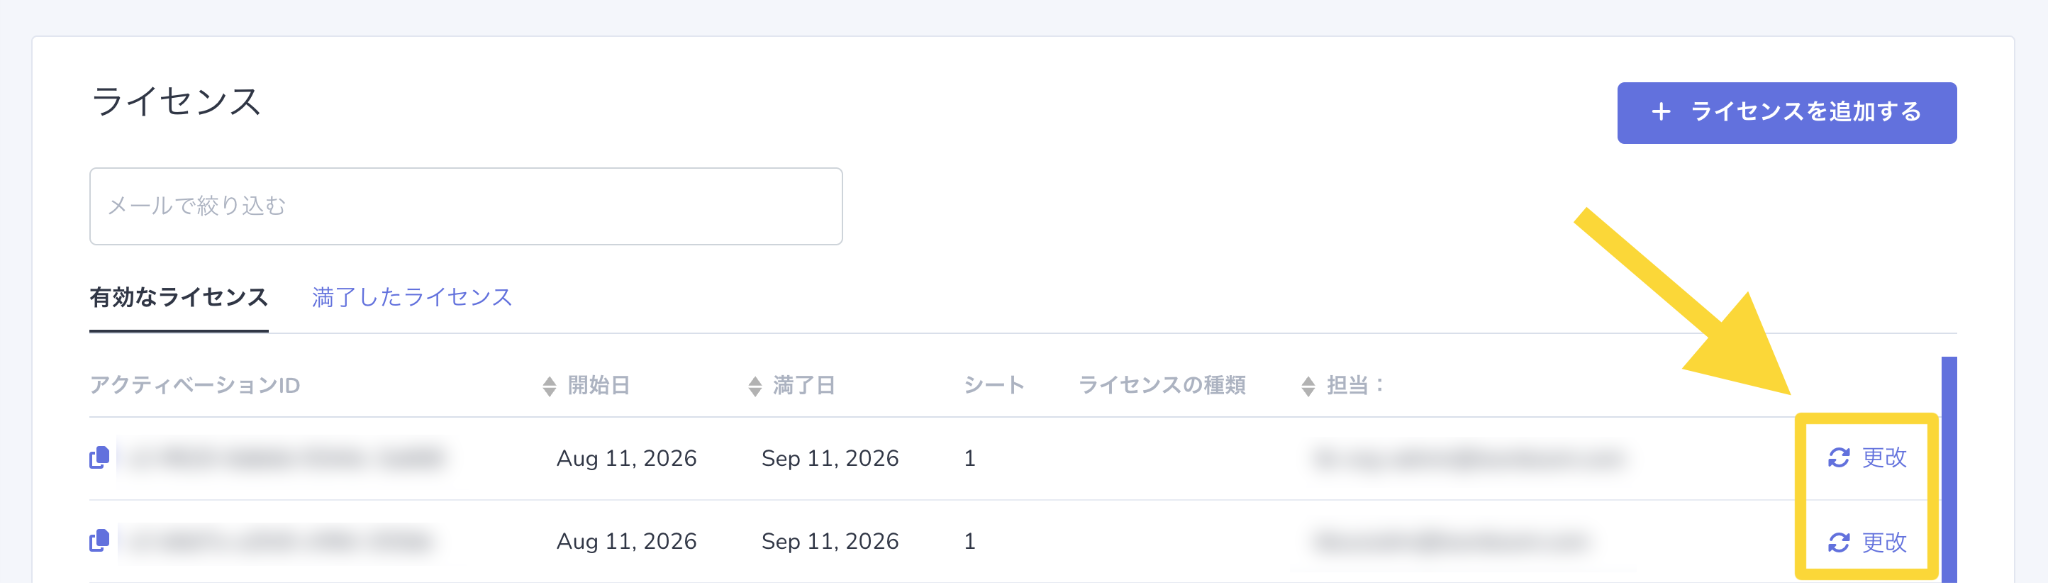Viewport: 2048px width, 583px height.
Task: Copy the first row's activation ID
Action: pos(99,458)
